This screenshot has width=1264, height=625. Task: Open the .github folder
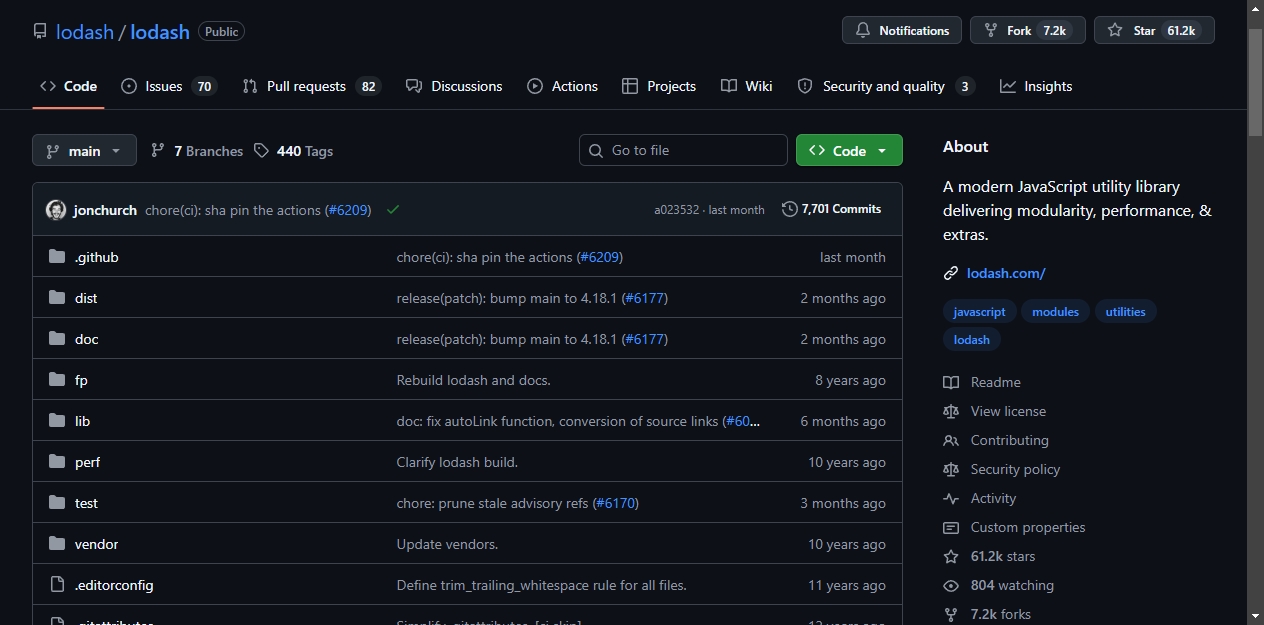pyautogui.click(x=97, y=257)
